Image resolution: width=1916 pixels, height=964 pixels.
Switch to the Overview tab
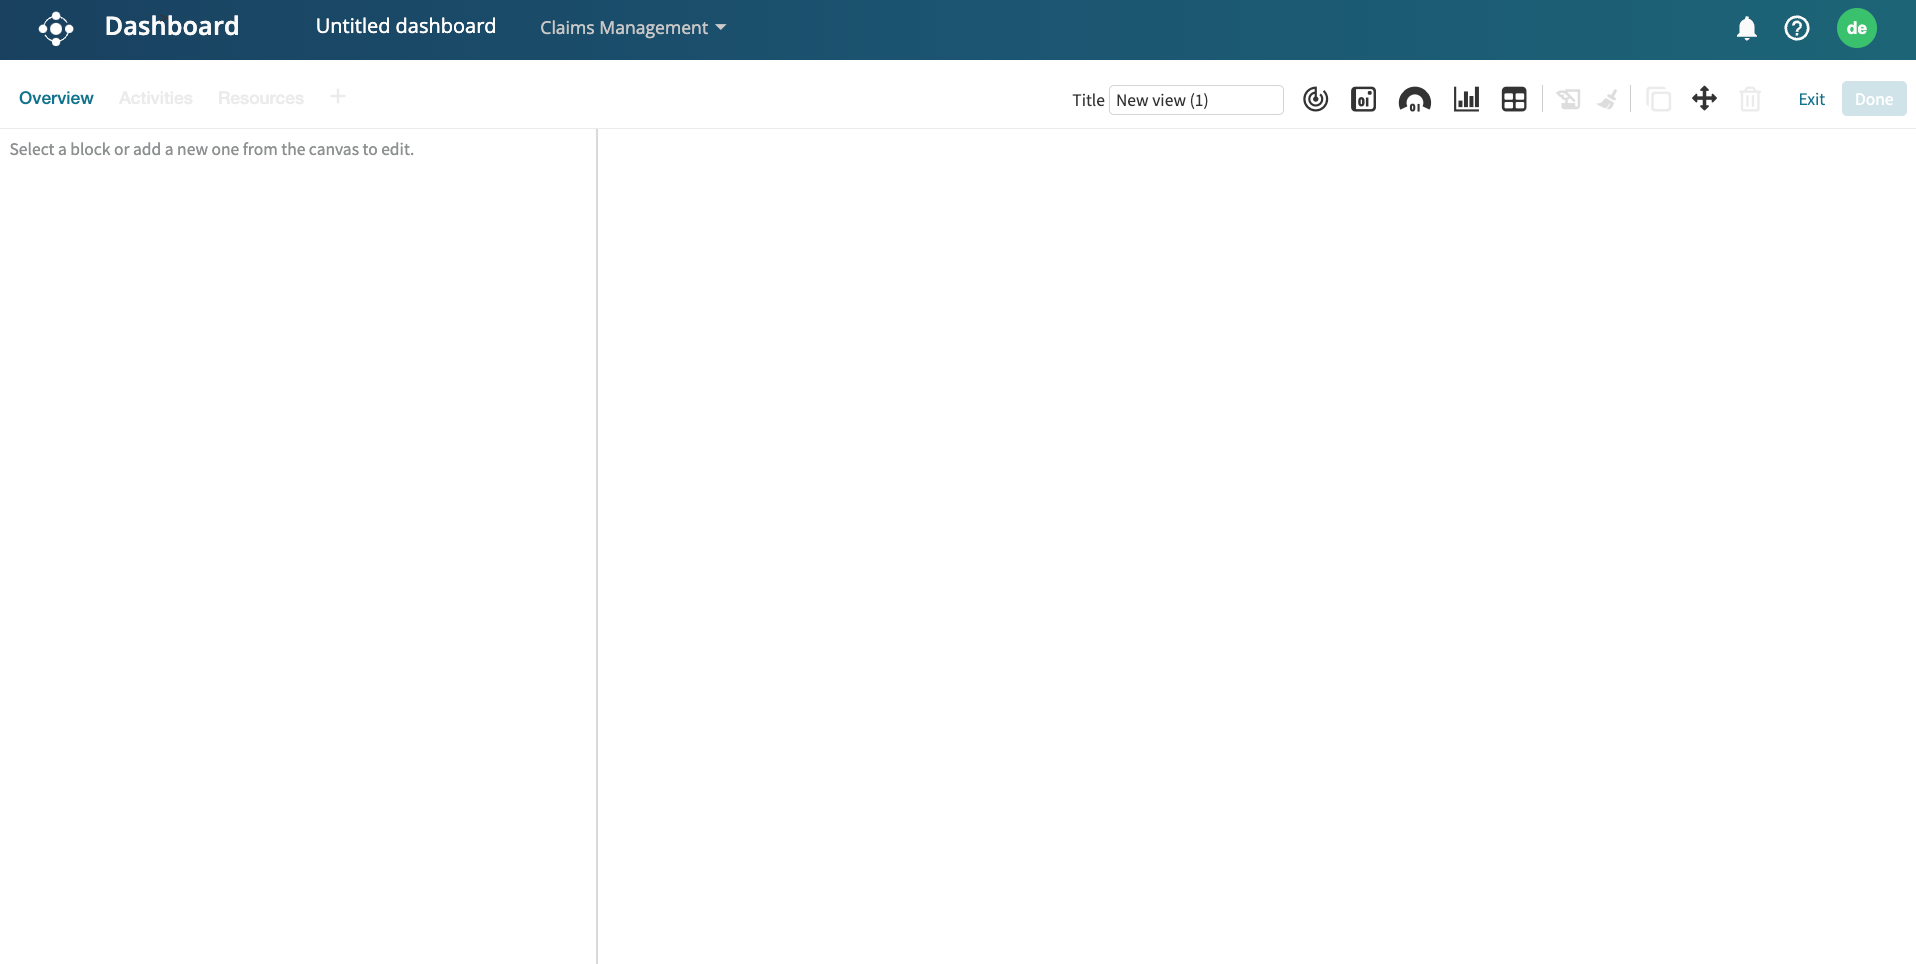(x=56, y=98)
